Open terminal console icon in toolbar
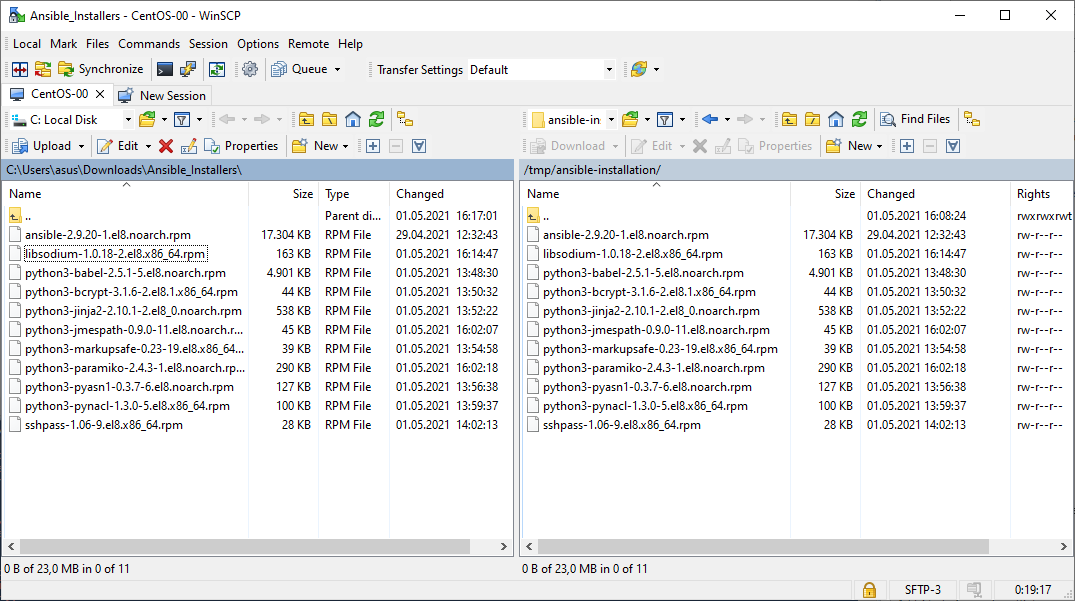The width and height of the screenshot is (1075, 601). click(x=165, y=69)
